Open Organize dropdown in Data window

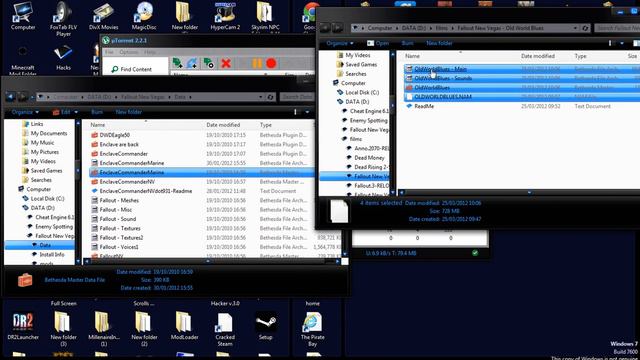pos(25,112)
